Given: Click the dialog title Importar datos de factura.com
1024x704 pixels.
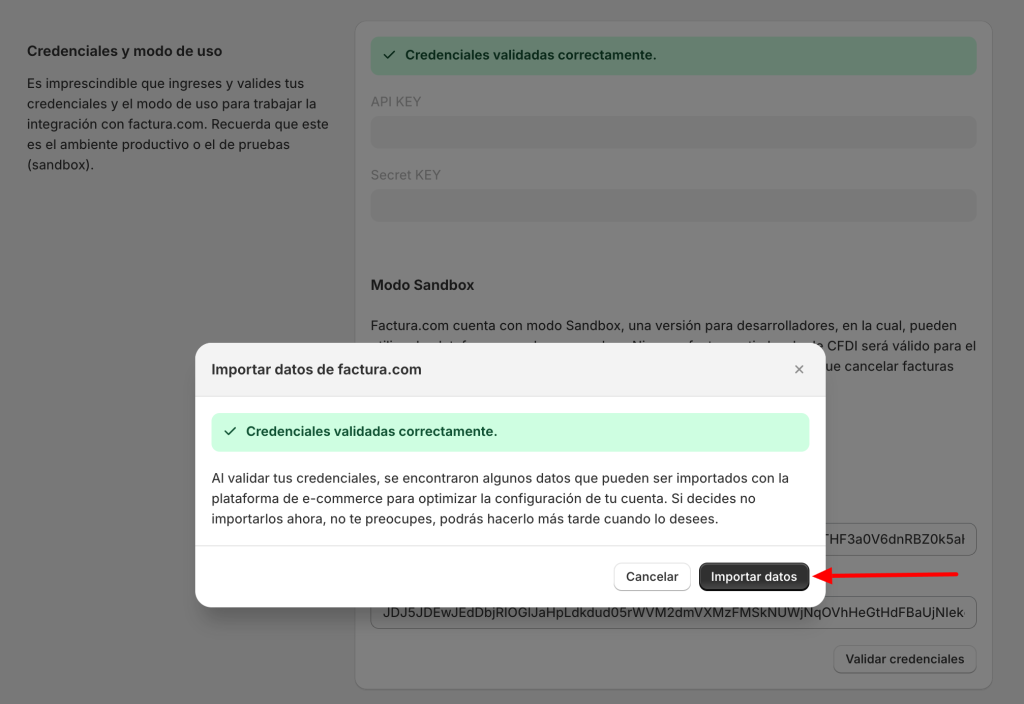Looking at the screenshot, I should point(316,370).
